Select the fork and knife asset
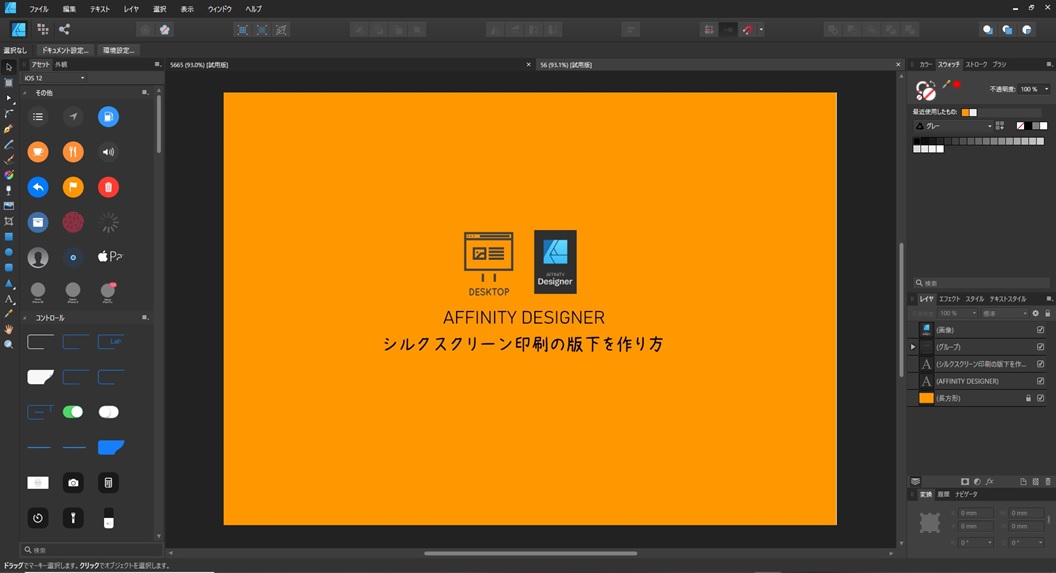 pos(73,151)
